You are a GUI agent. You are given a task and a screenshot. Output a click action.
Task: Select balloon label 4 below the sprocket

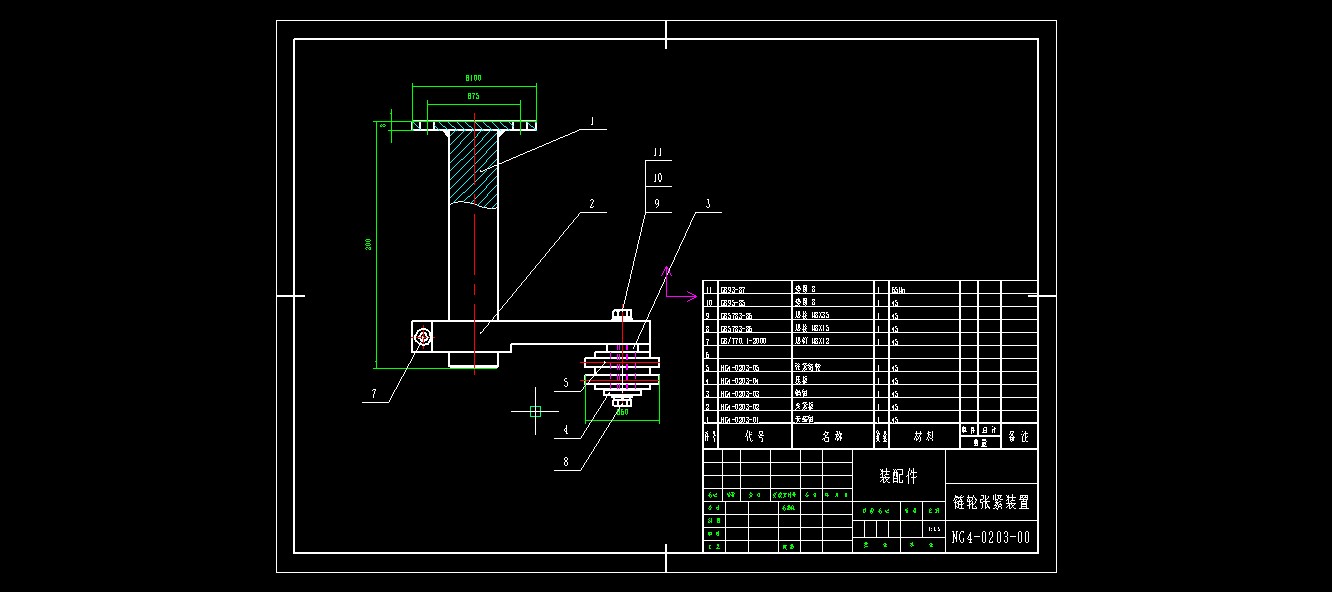565,430
